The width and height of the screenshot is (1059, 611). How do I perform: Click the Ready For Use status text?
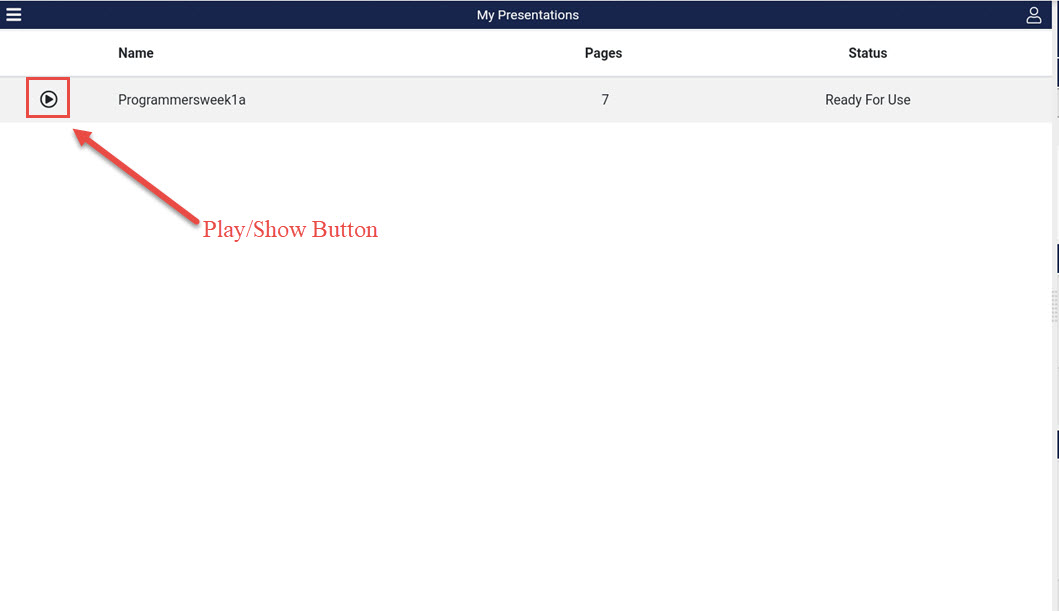pyautogui.click(x=867, y=100)
